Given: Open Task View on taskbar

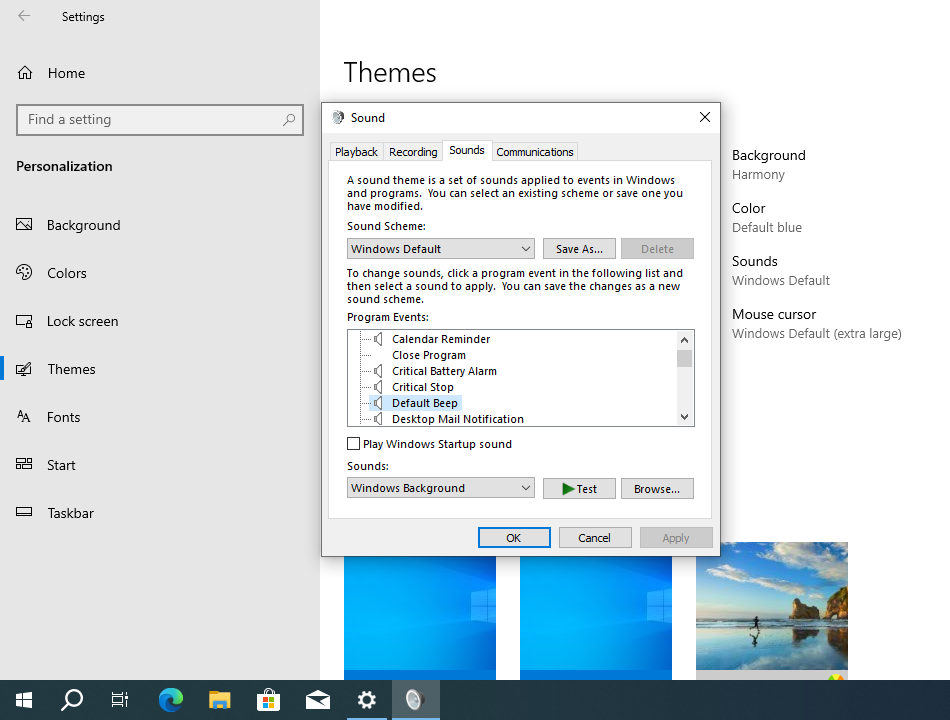Looking at the screenshot, I should 120,700.
